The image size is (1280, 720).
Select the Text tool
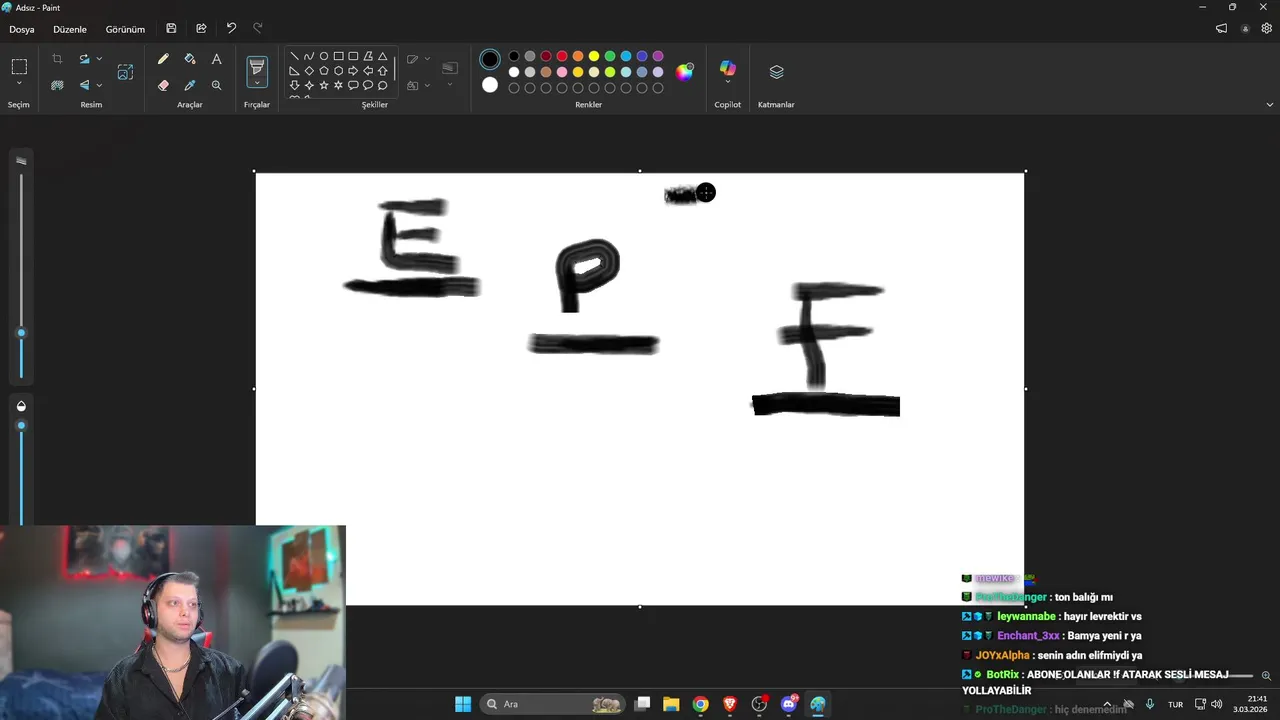click(x=216, y=60)
